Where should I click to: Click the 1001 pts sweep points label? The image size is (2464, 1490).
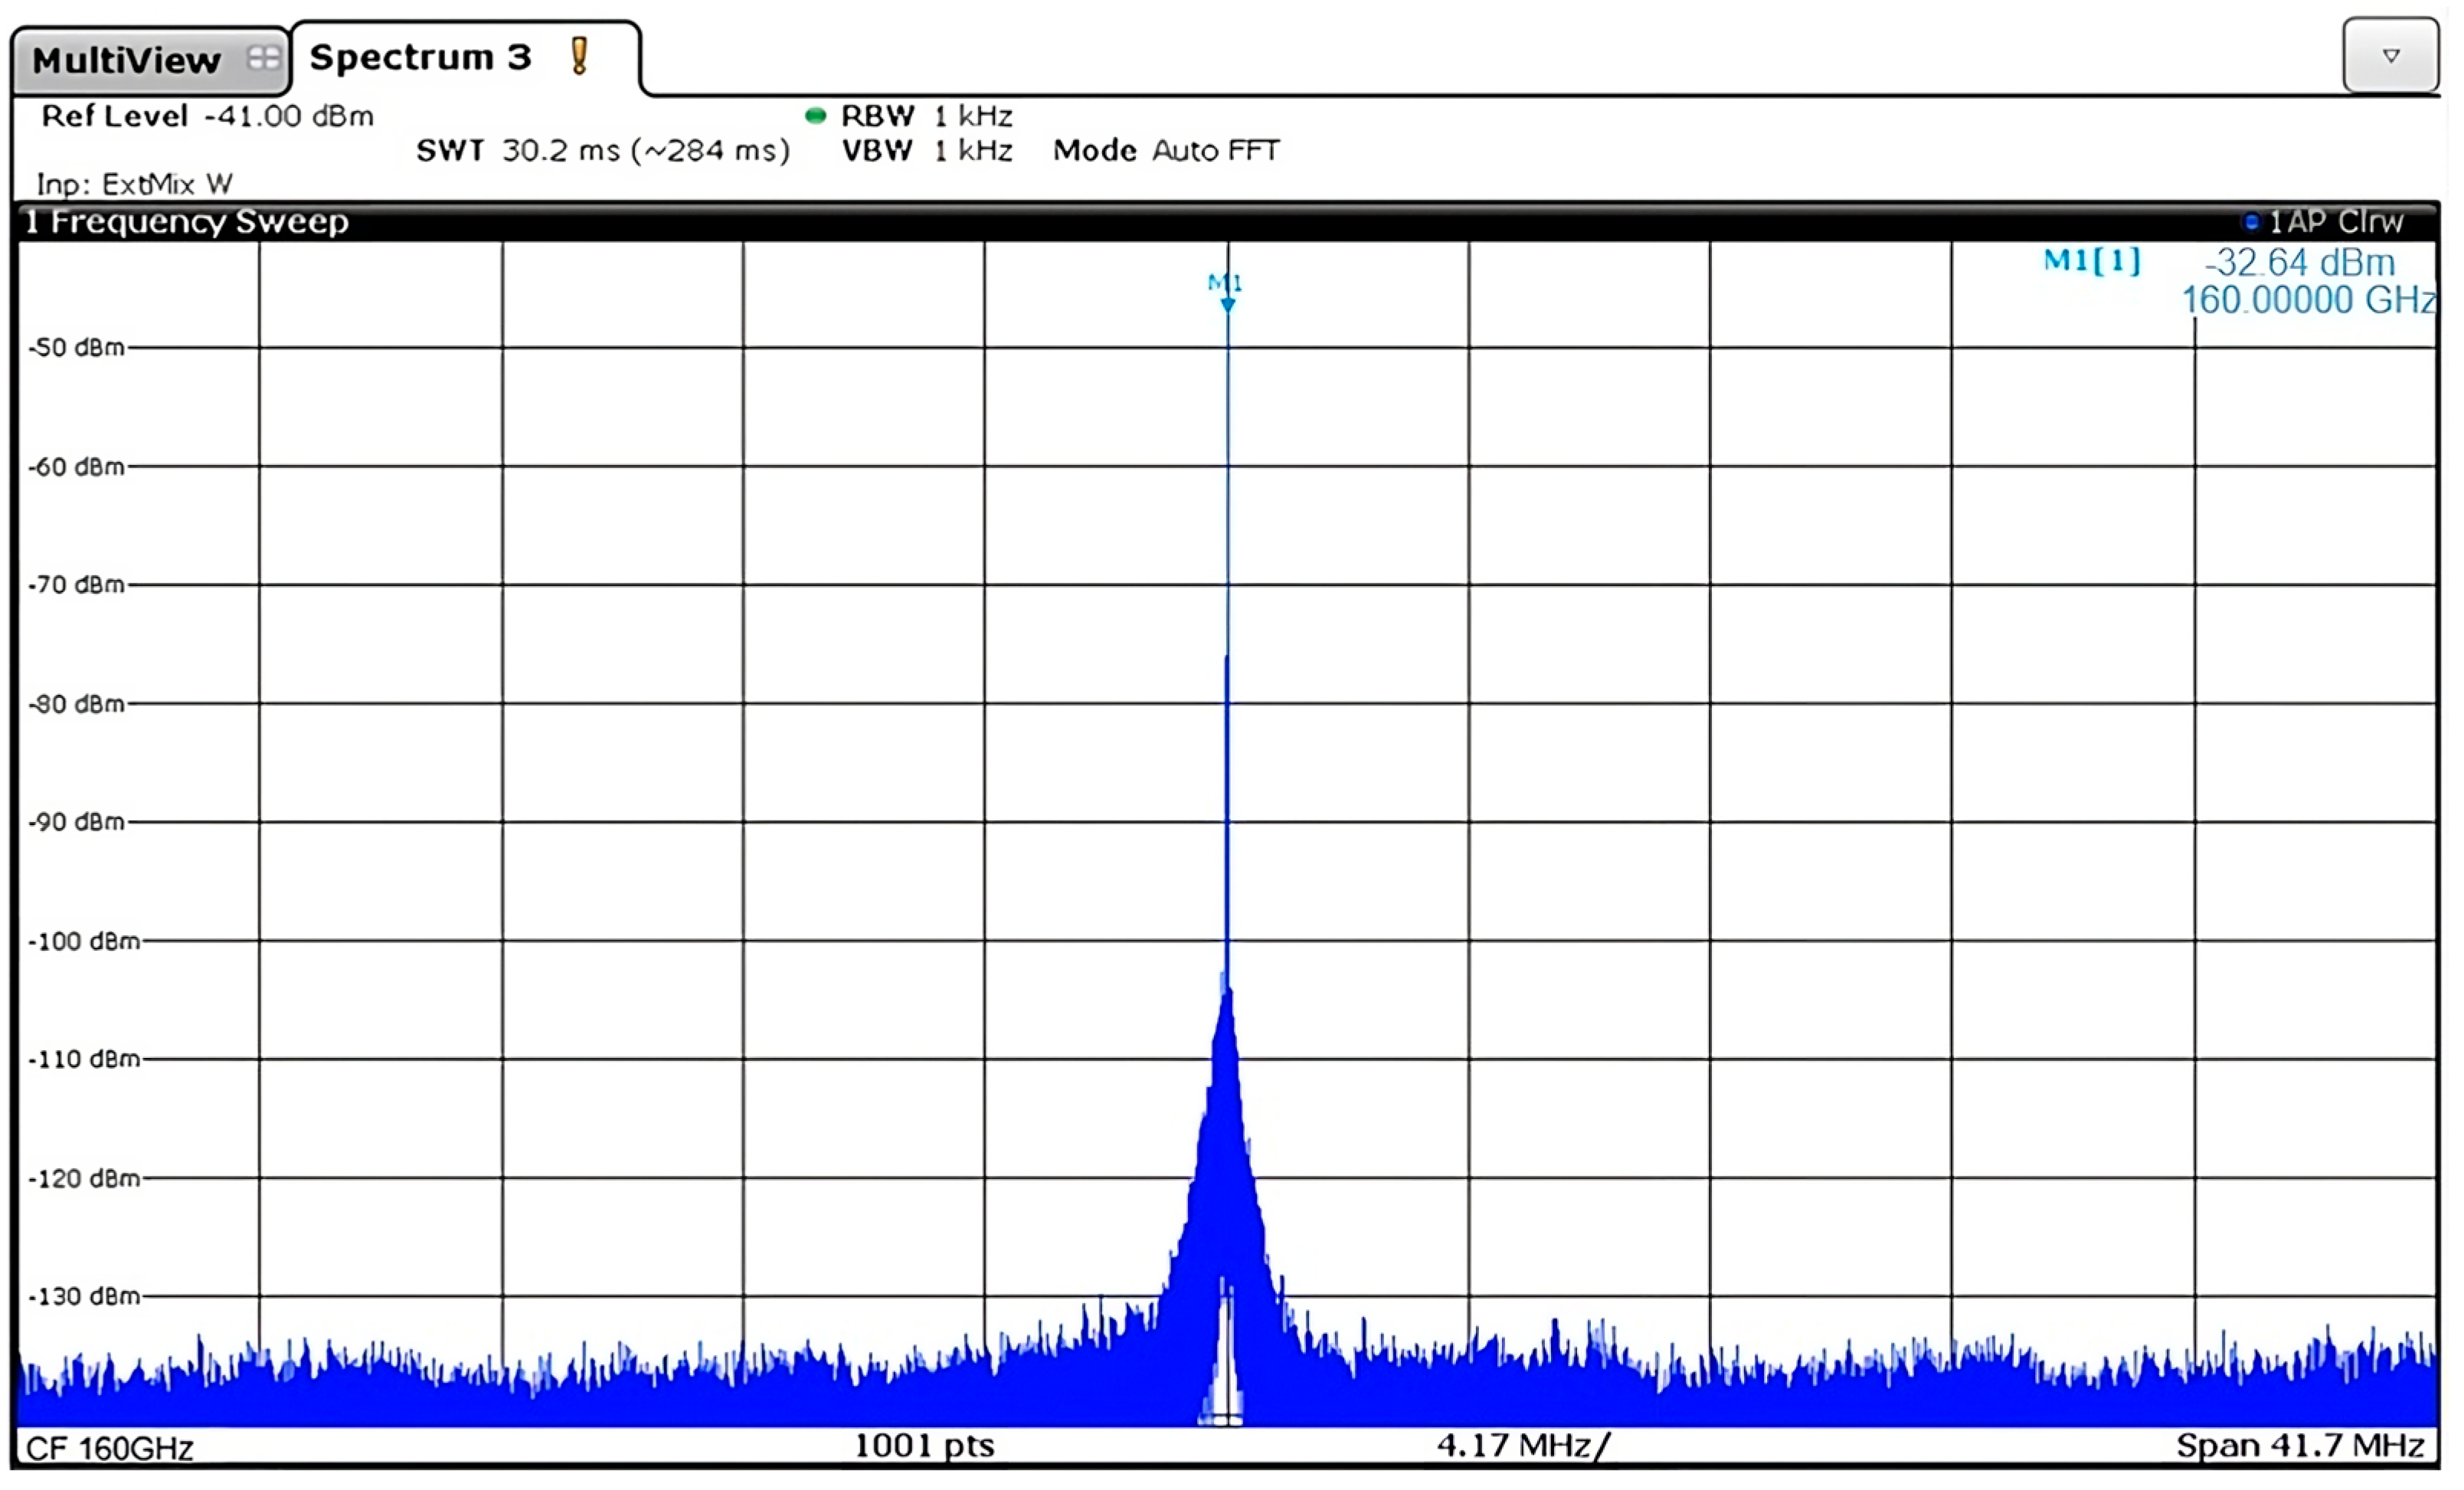[924, 1445]
